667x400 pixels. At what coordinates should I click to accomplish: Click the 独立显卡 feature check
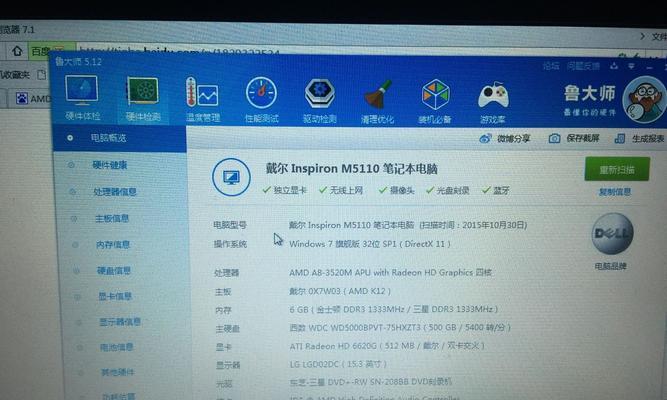pyautogui.click(x=285, y=190)
